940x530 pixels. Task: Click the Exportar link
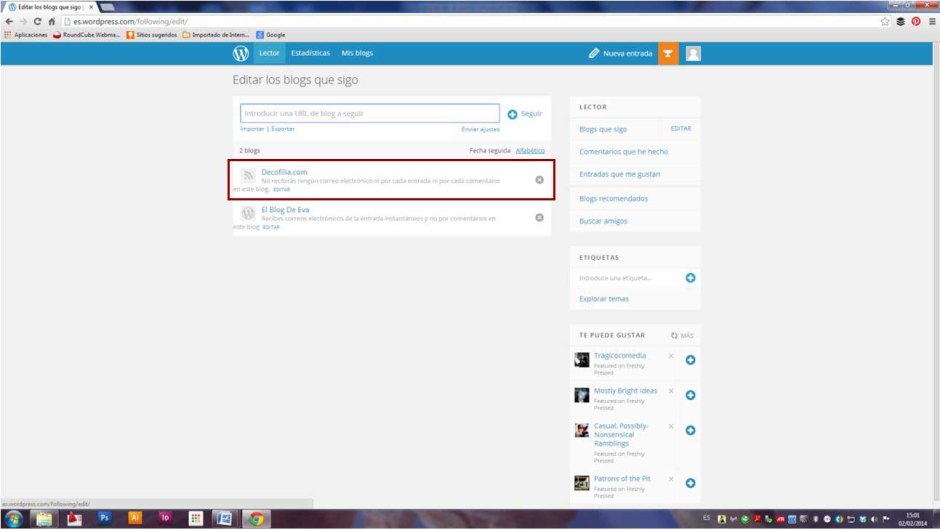[283, 129]
